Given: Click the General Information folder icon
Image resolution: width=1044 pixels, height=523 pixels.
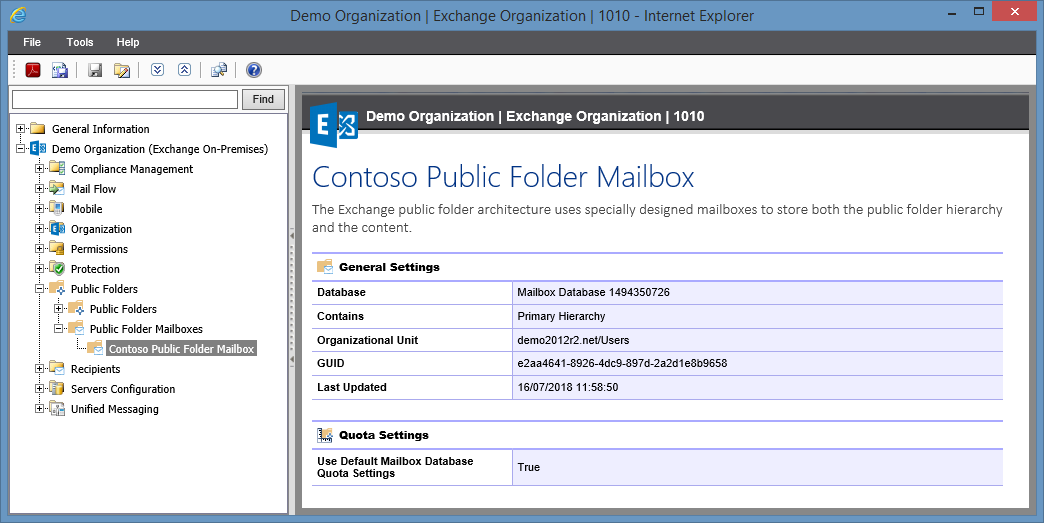Looking at the screenshot, I should [38, 129].
